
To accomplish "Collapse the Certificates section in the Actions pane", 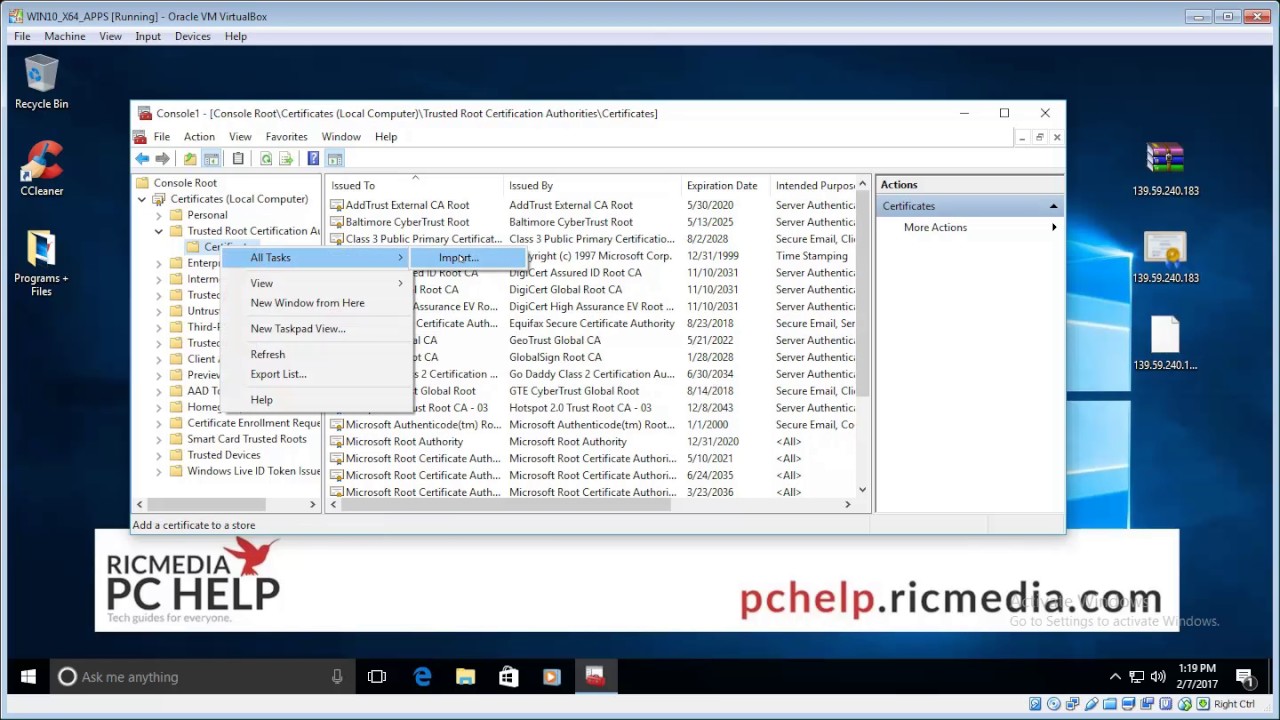I will pos(1053,206).
